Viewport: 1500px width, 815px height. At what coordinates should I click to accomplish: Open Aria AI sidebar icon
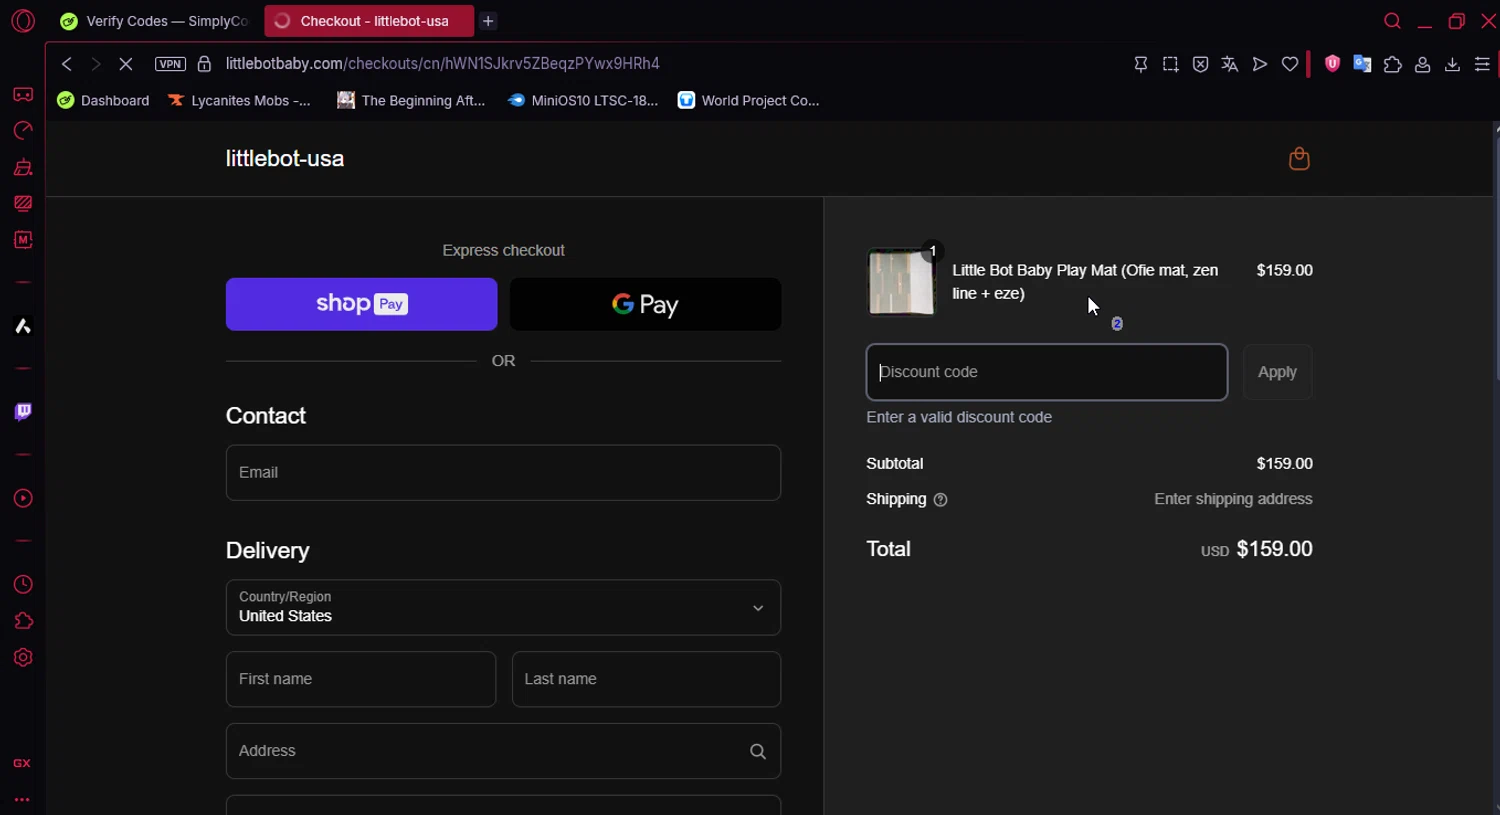23,326
